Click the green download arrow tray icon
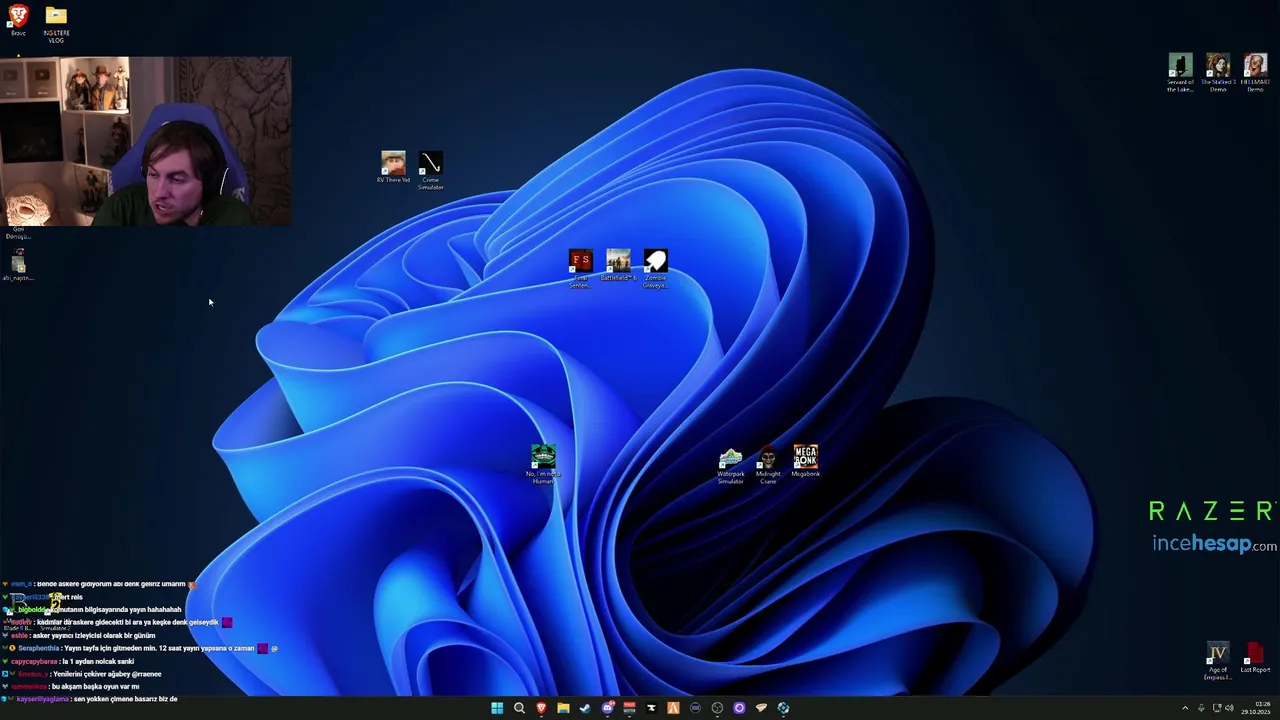 point(1201,708)
